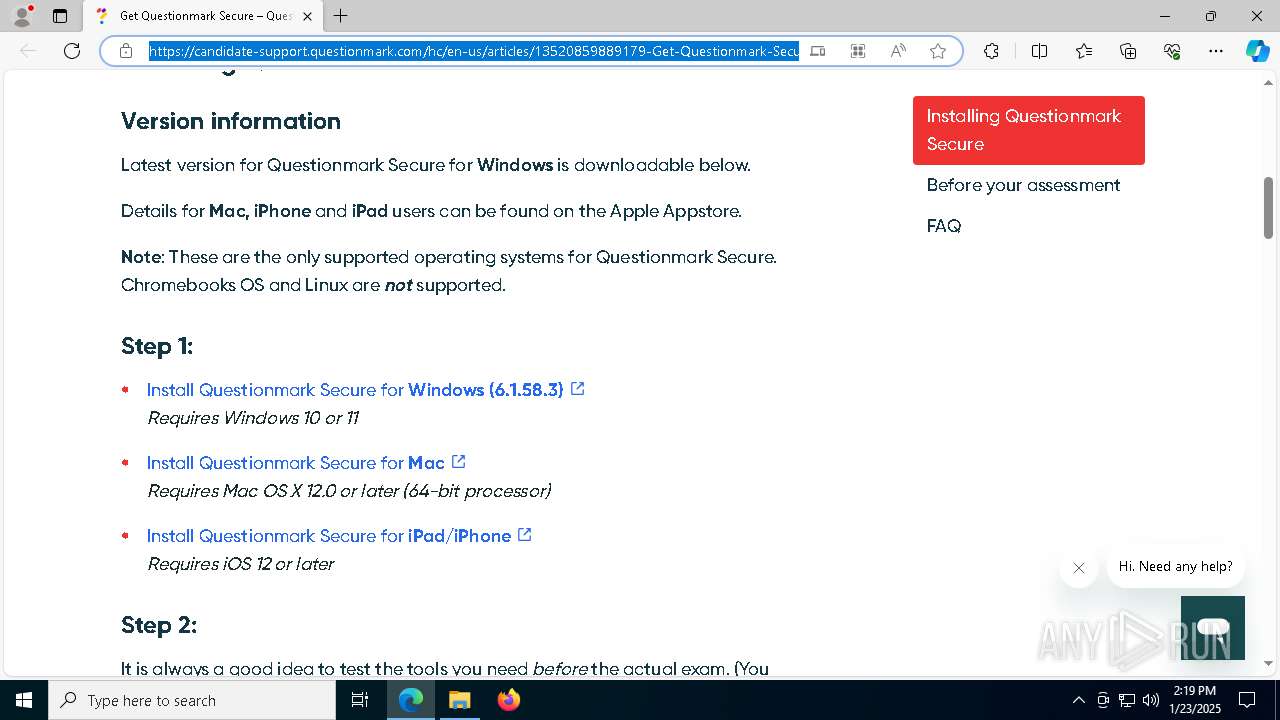This screenshot has height=720, width=1280.
Task: Click the external-link icon beside the Windows link
Action: (577, 389)
